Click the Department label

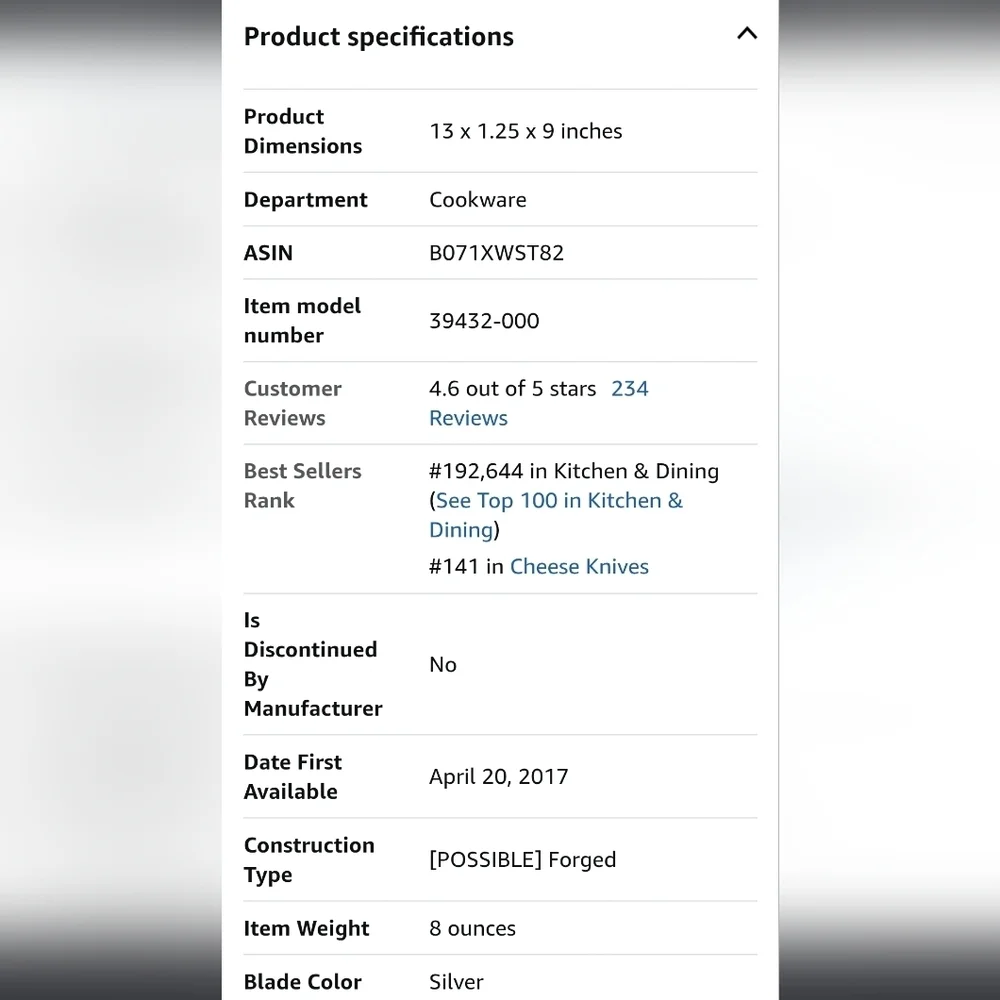coord(305,200)
